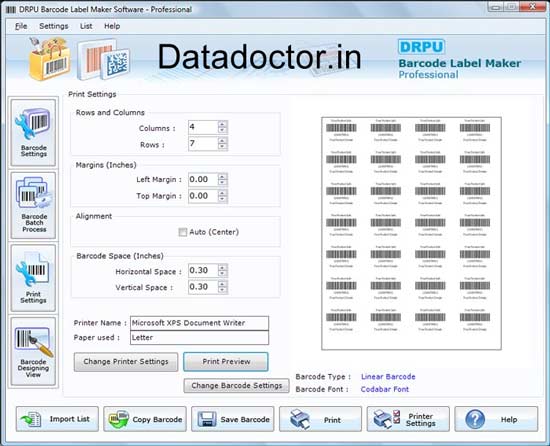Click the Columns input field
550x446 pixels.
[203, 127]
